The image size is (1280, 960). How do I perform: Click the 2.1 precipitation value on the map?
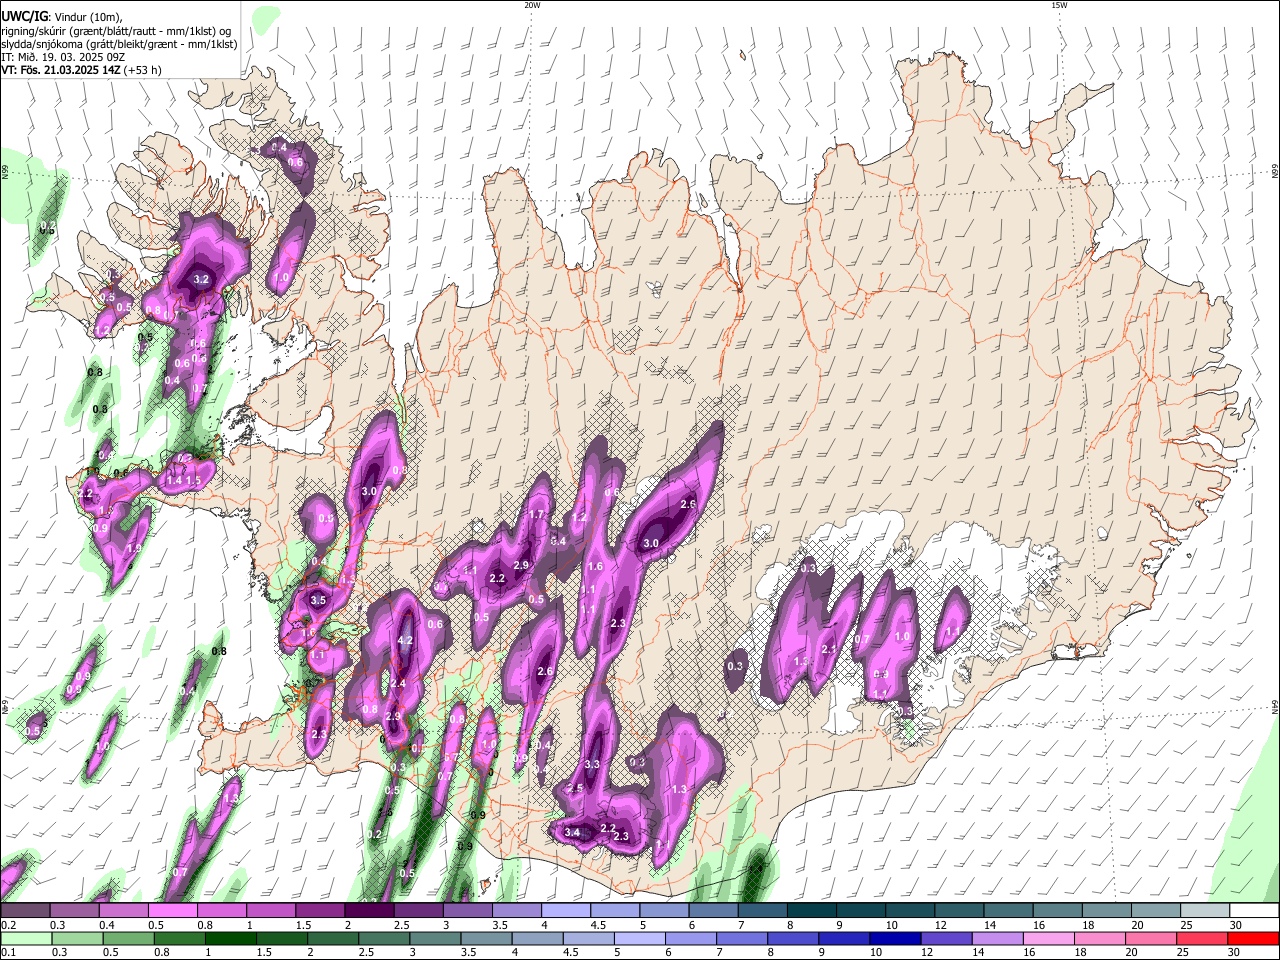pyautogui.click(x=828, y=649)
